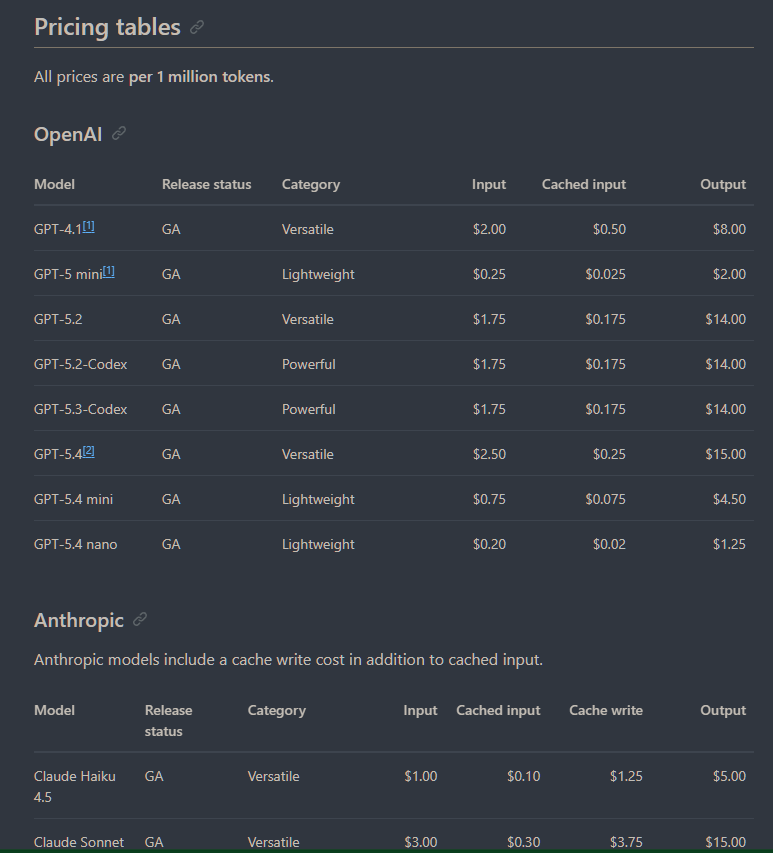
Task: Click the GA status for GPT-5.4 nano
Action: (171, 545)
